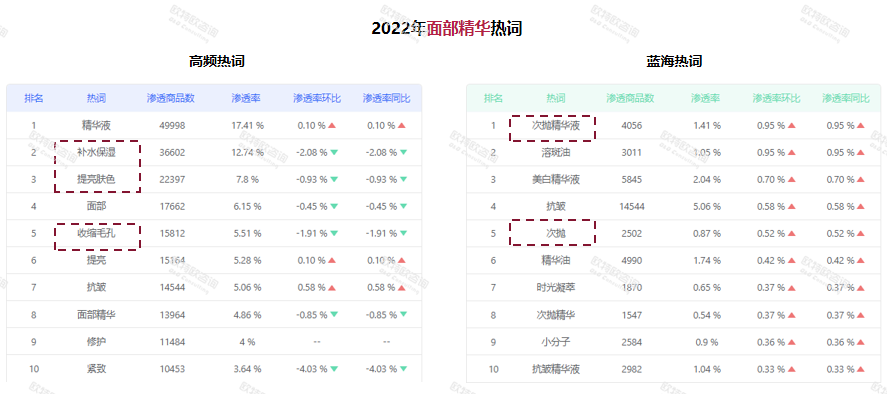This screenshot has width=887, height=394.
Task: Click the green down arrow in 紧致 渗透率同比
Action: 403,369
